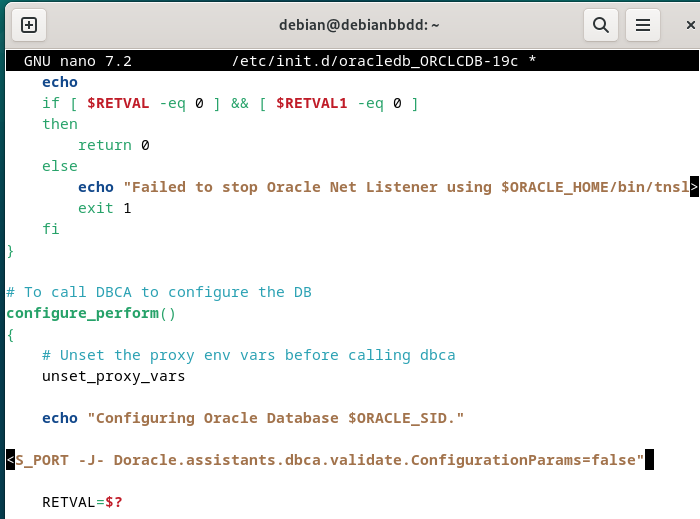
Task: Open the hamburger menu
Action: 643,25
